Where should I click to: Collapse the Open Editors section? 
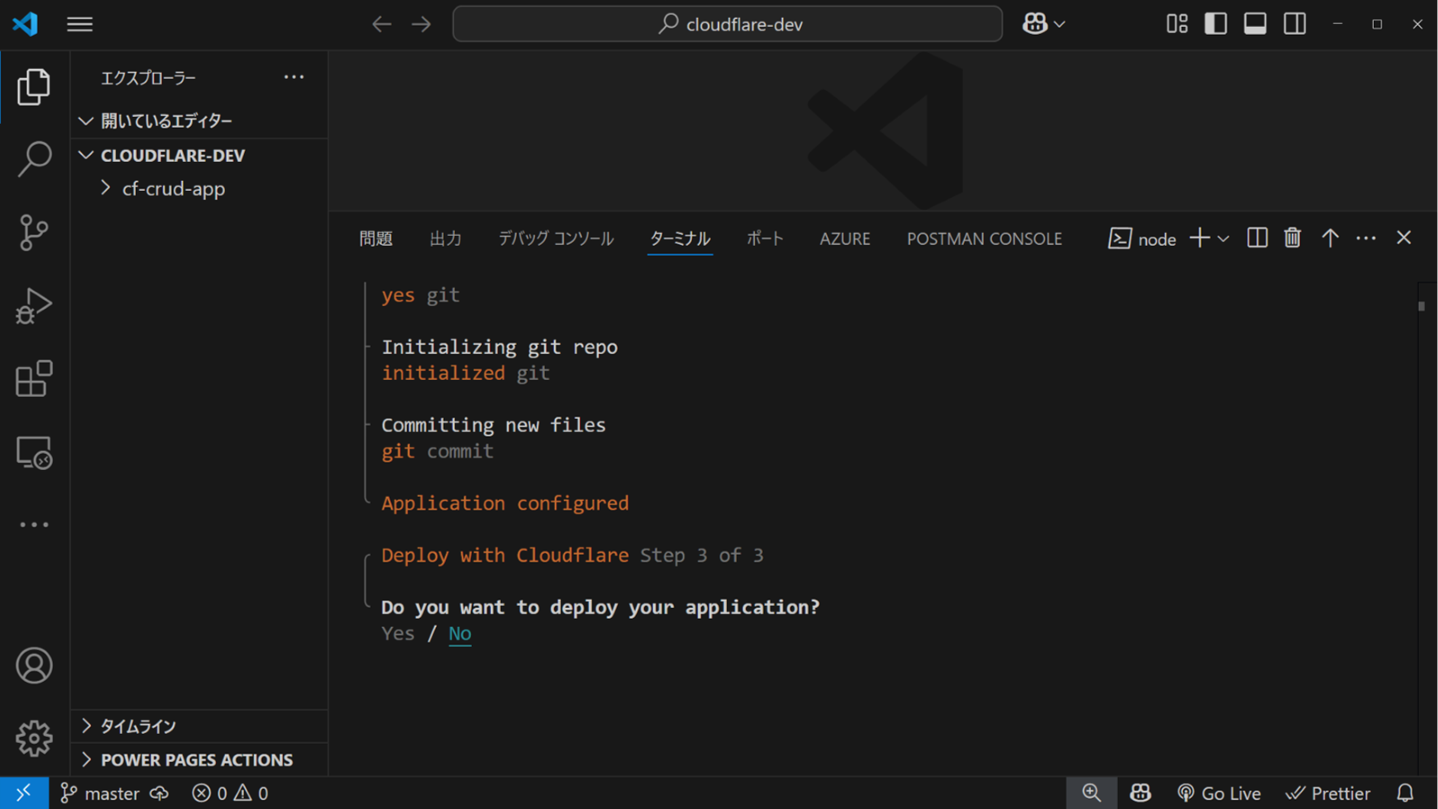pyautogui.click(x=199, y=121)
